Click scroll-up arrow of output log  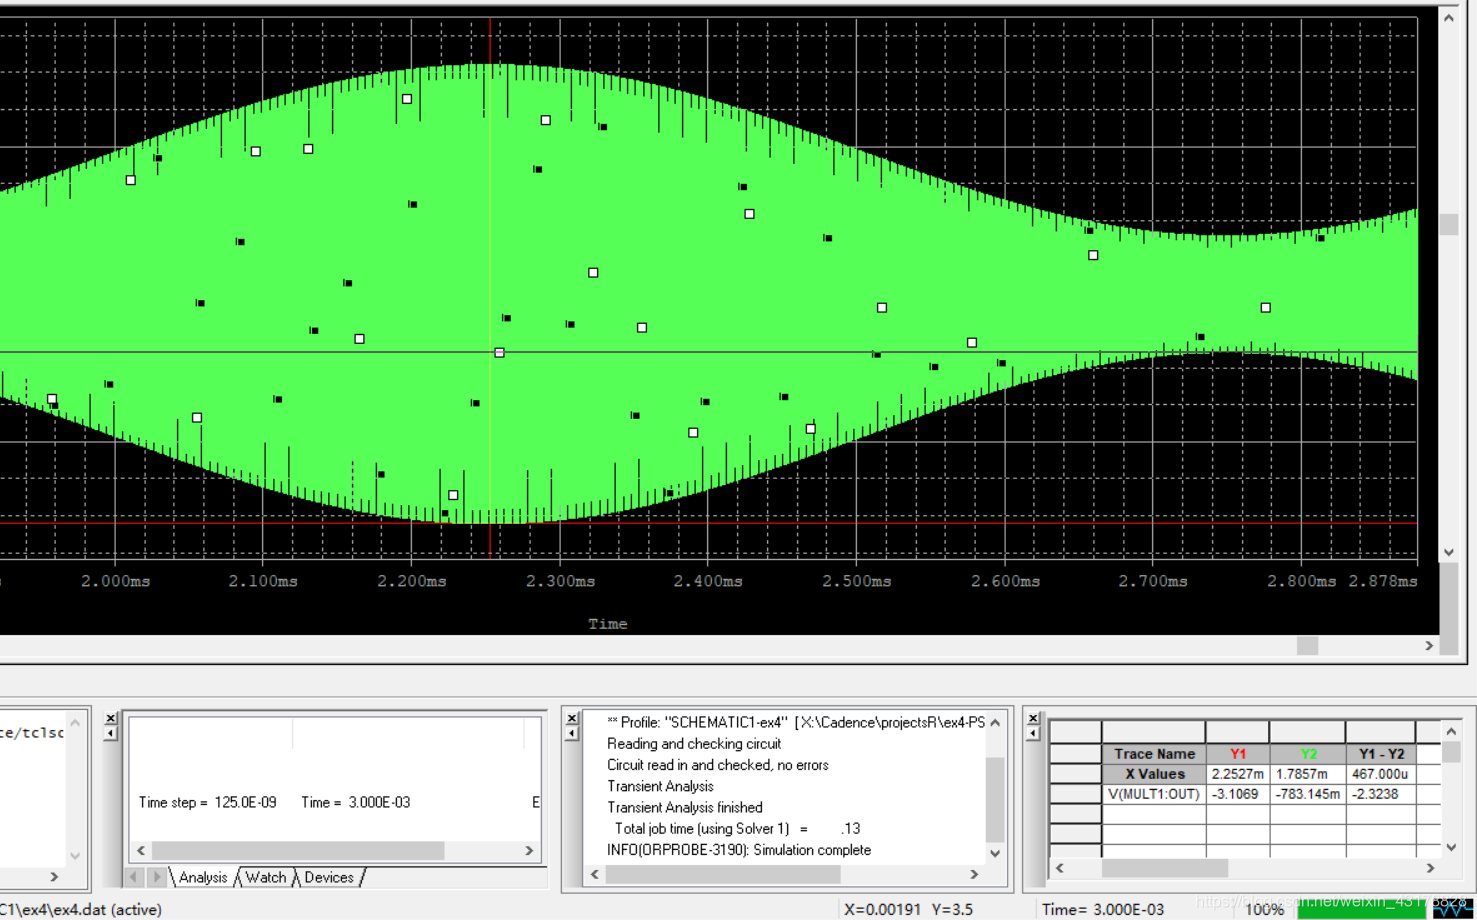click(x=995, y=722)
